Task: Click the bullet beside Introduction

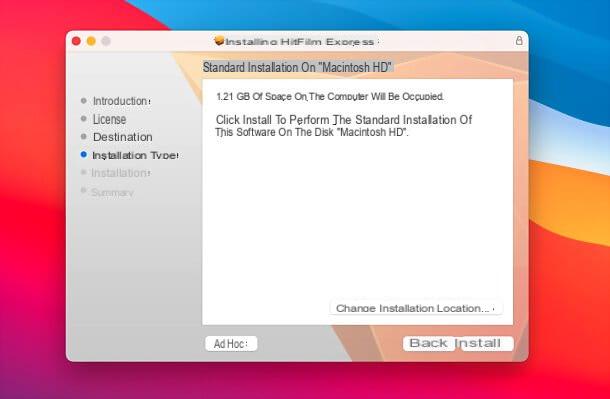Action: tap(83, 100)
